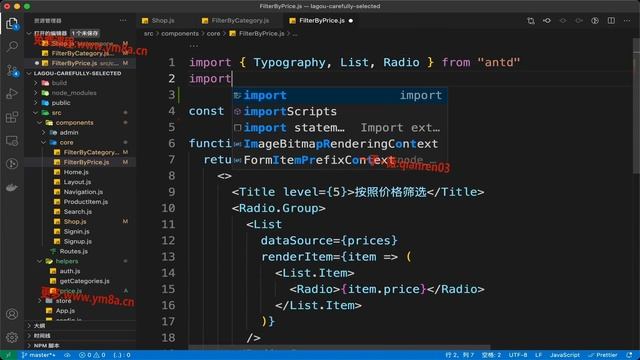Click the circular run icon in editor toolbar

click(x=595, y=20)
